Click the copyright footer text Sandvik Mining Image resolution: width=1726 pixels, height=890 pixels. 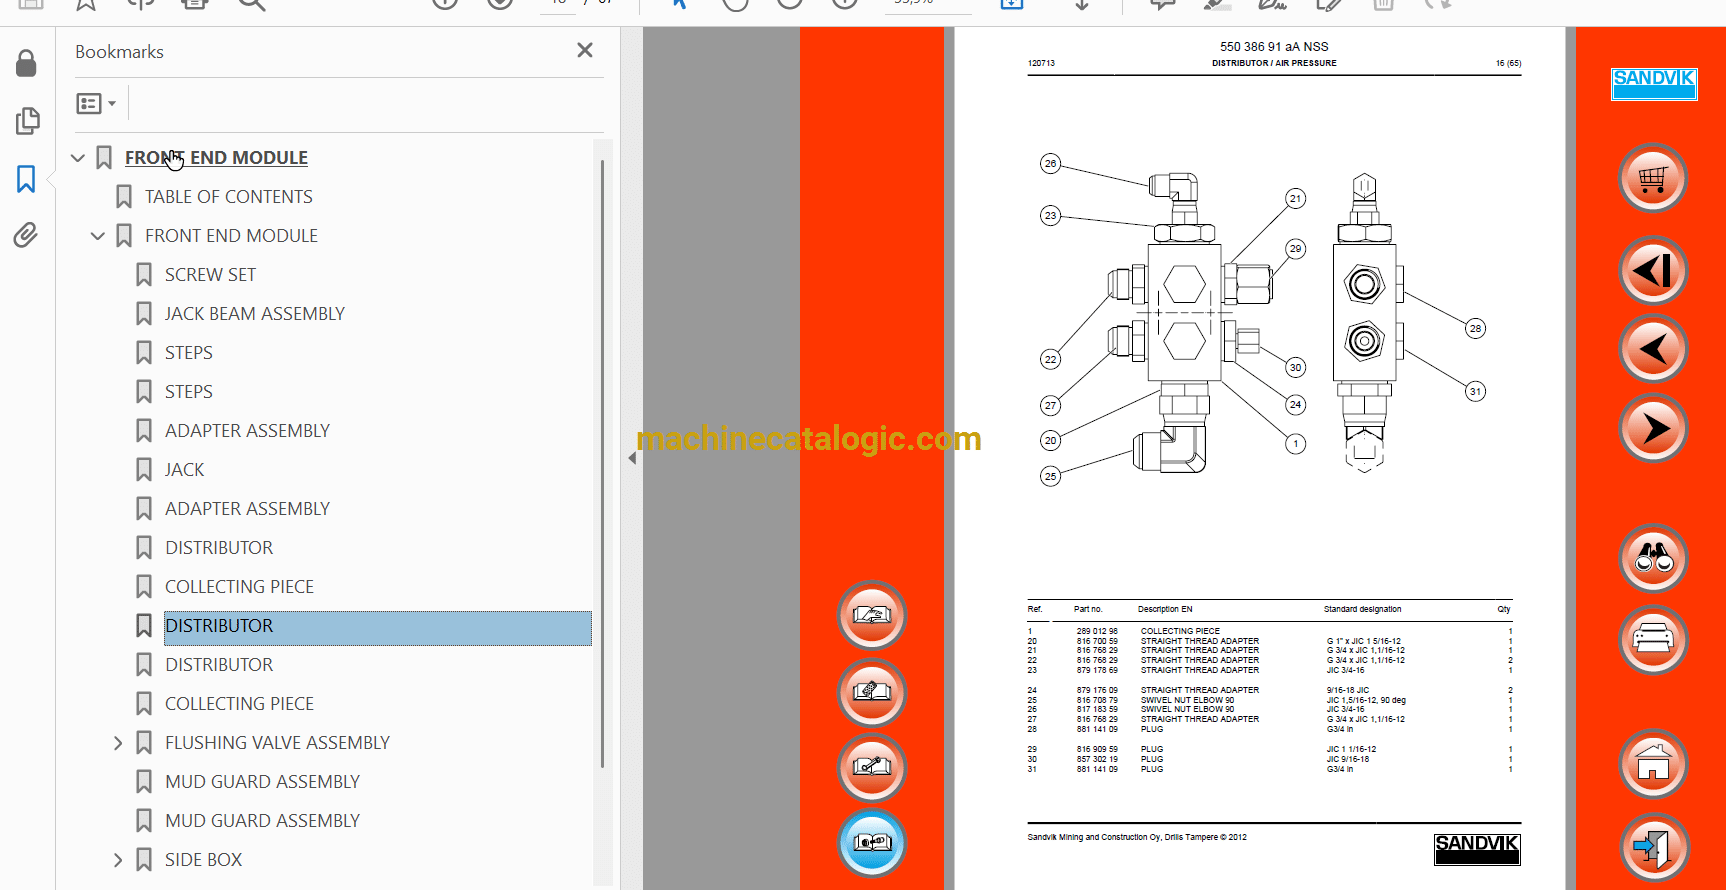(x=1137, y=837)
